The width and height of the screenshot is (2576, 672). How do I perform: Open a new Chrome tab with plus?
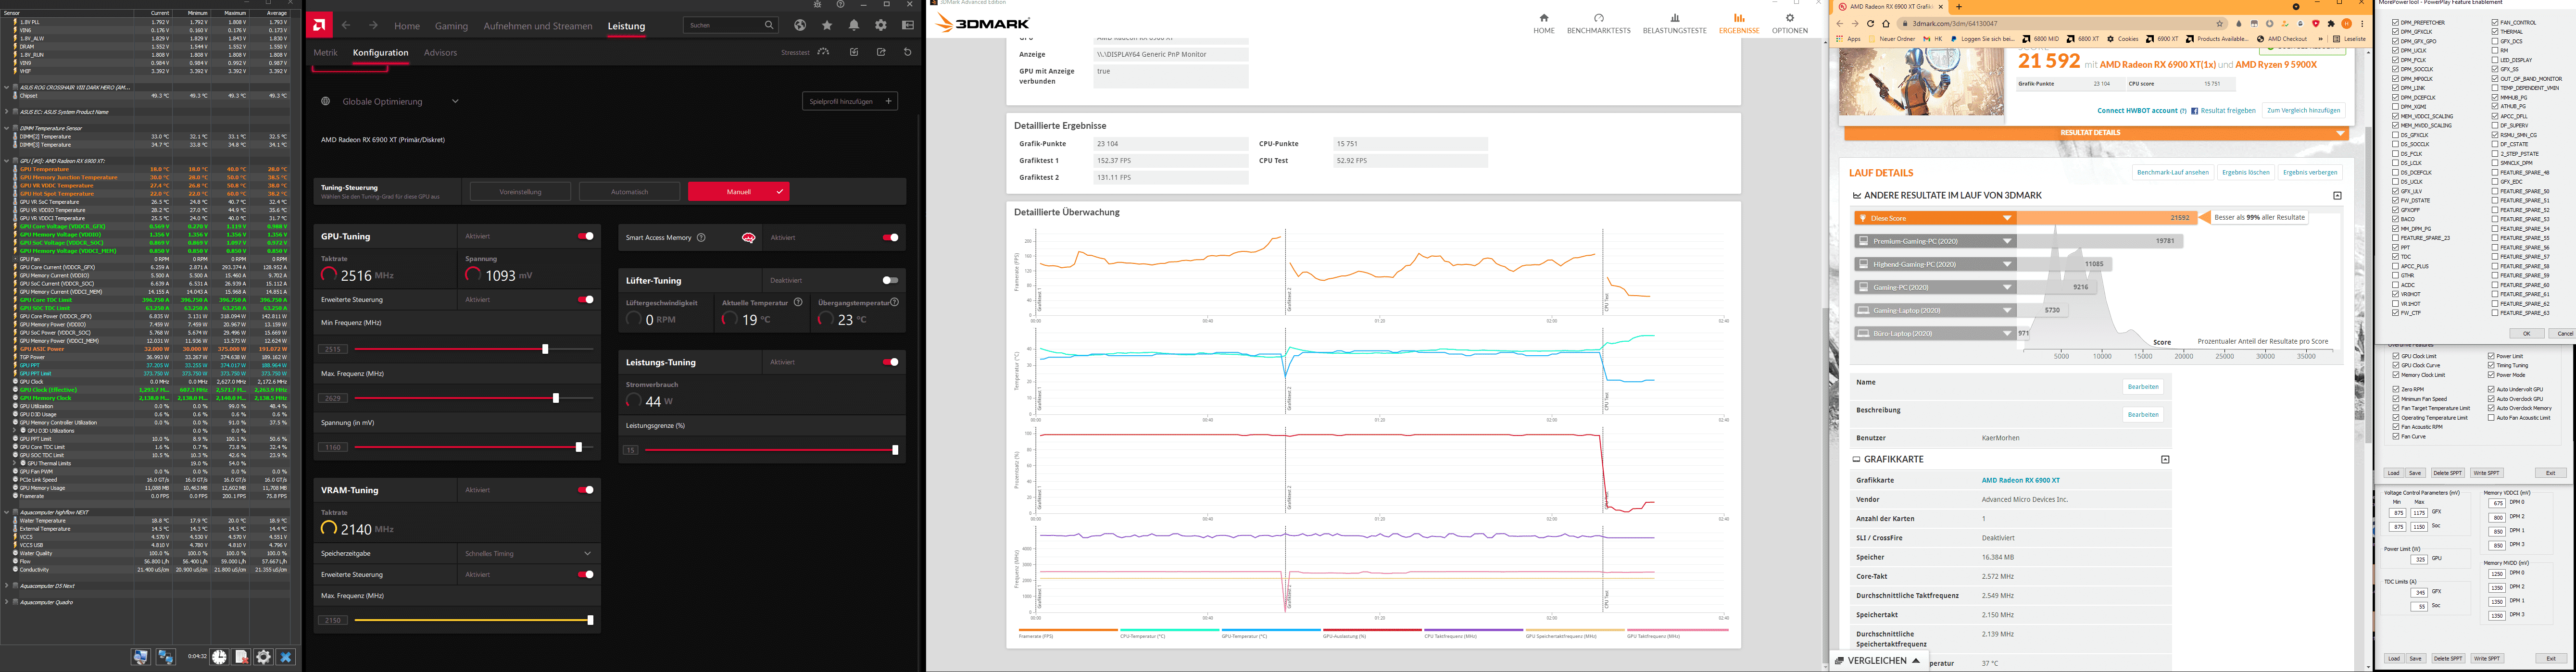click(x=1959, y=7)
